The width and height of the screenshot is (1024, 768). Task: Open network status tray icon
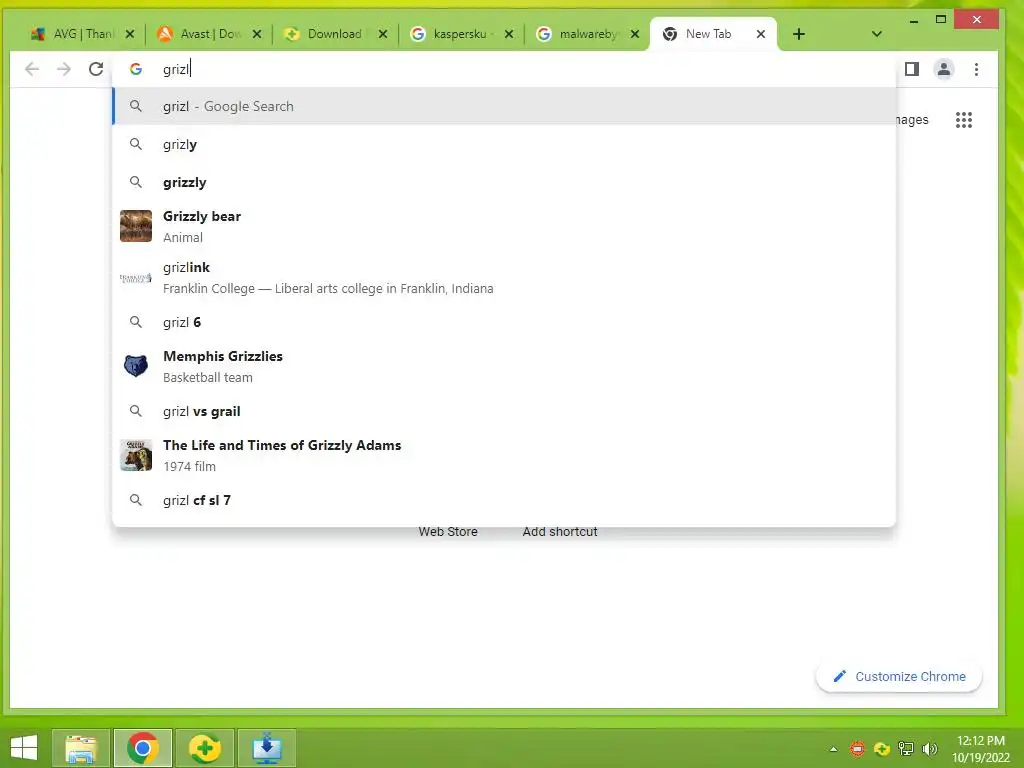(x=906, y=748)
